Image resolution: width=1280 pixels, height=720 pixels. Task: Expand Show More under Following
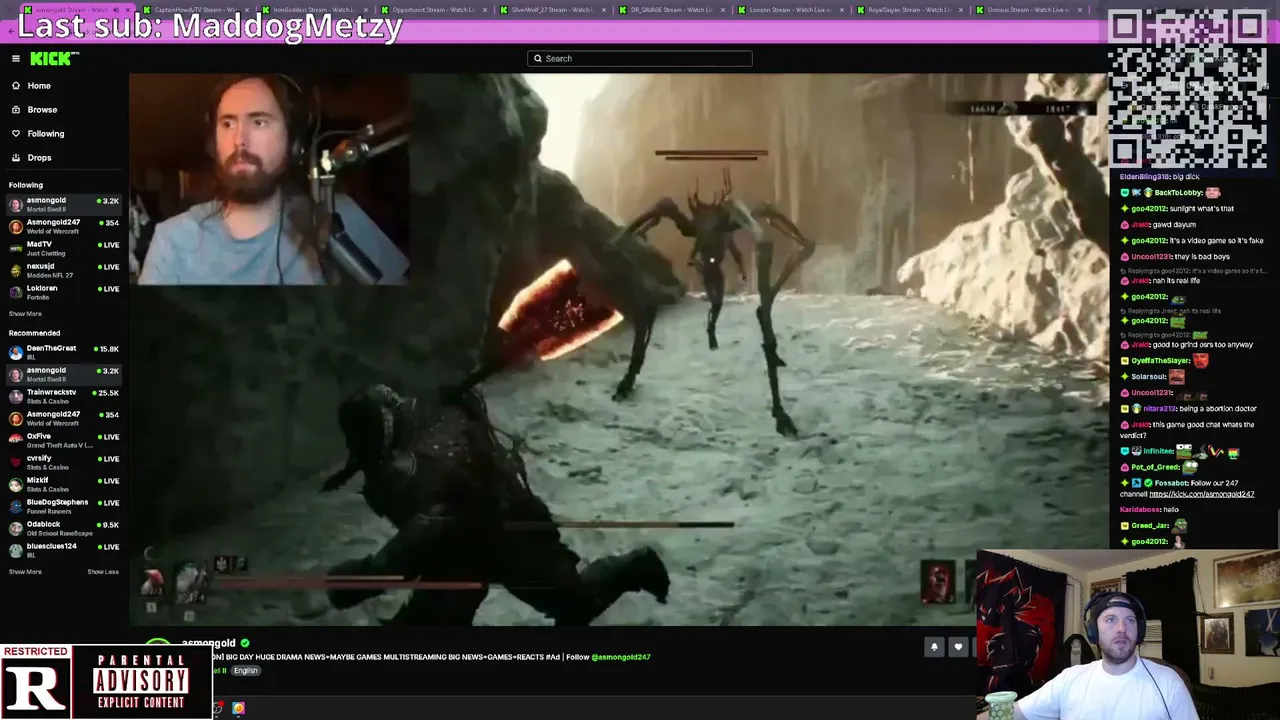click(x=25, y=314)
